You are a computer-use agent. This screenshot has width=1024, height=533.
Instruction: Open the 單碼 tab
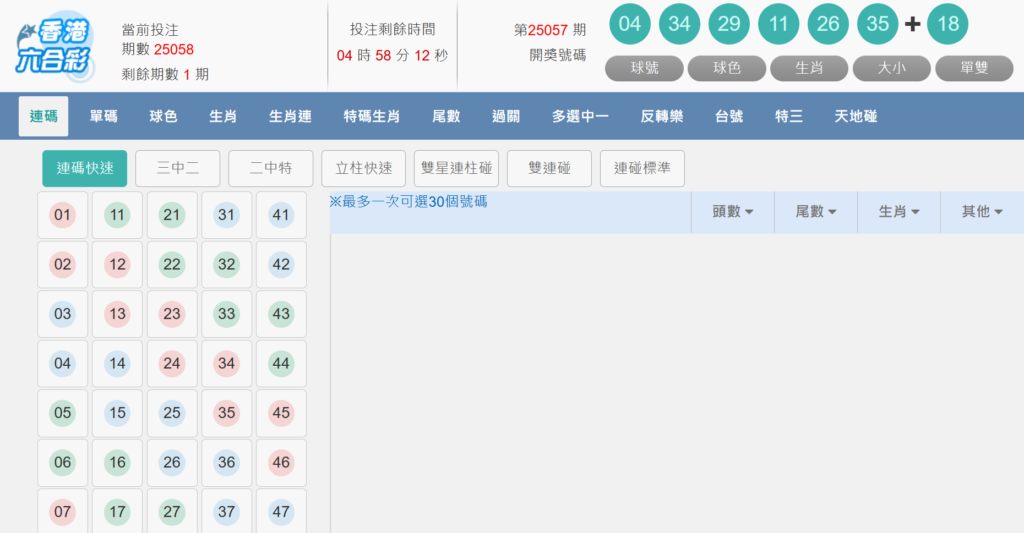click(103, 116)
